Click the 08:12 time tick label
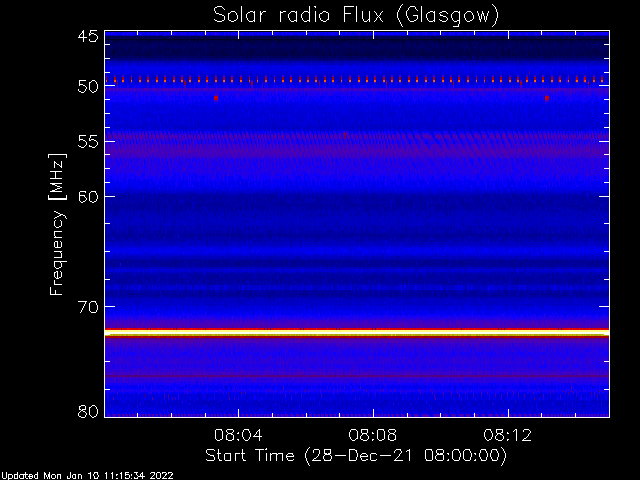The width and height of the screenshot is (640, 480). (x=507, y=436)
